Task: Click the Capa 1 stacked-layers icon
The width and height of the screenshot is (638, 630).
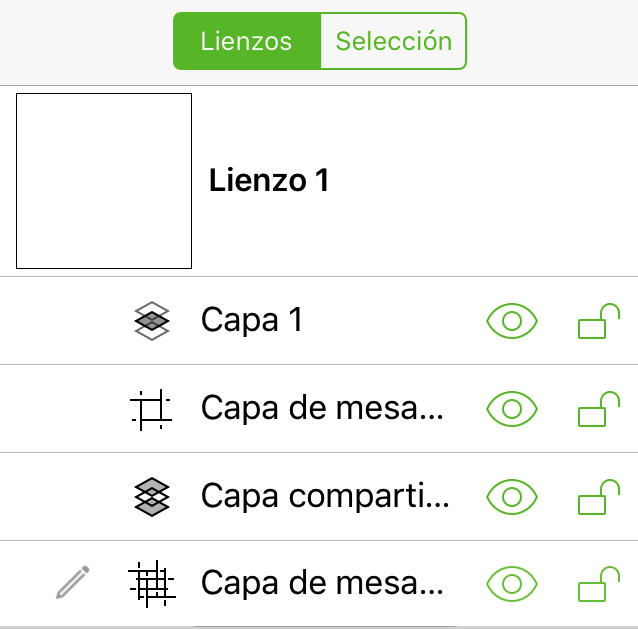Action: 152,321
